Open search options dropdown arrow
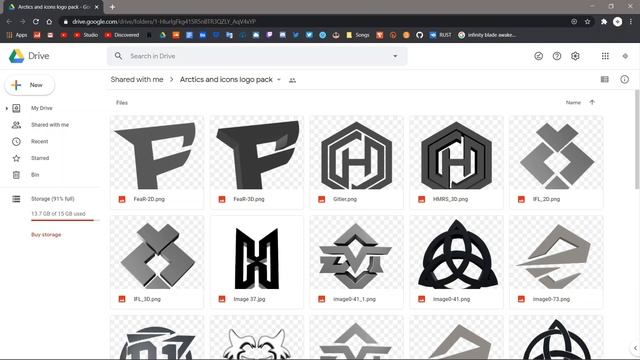The height and width of the screenshot is (360, 640). tap(395, 56)
